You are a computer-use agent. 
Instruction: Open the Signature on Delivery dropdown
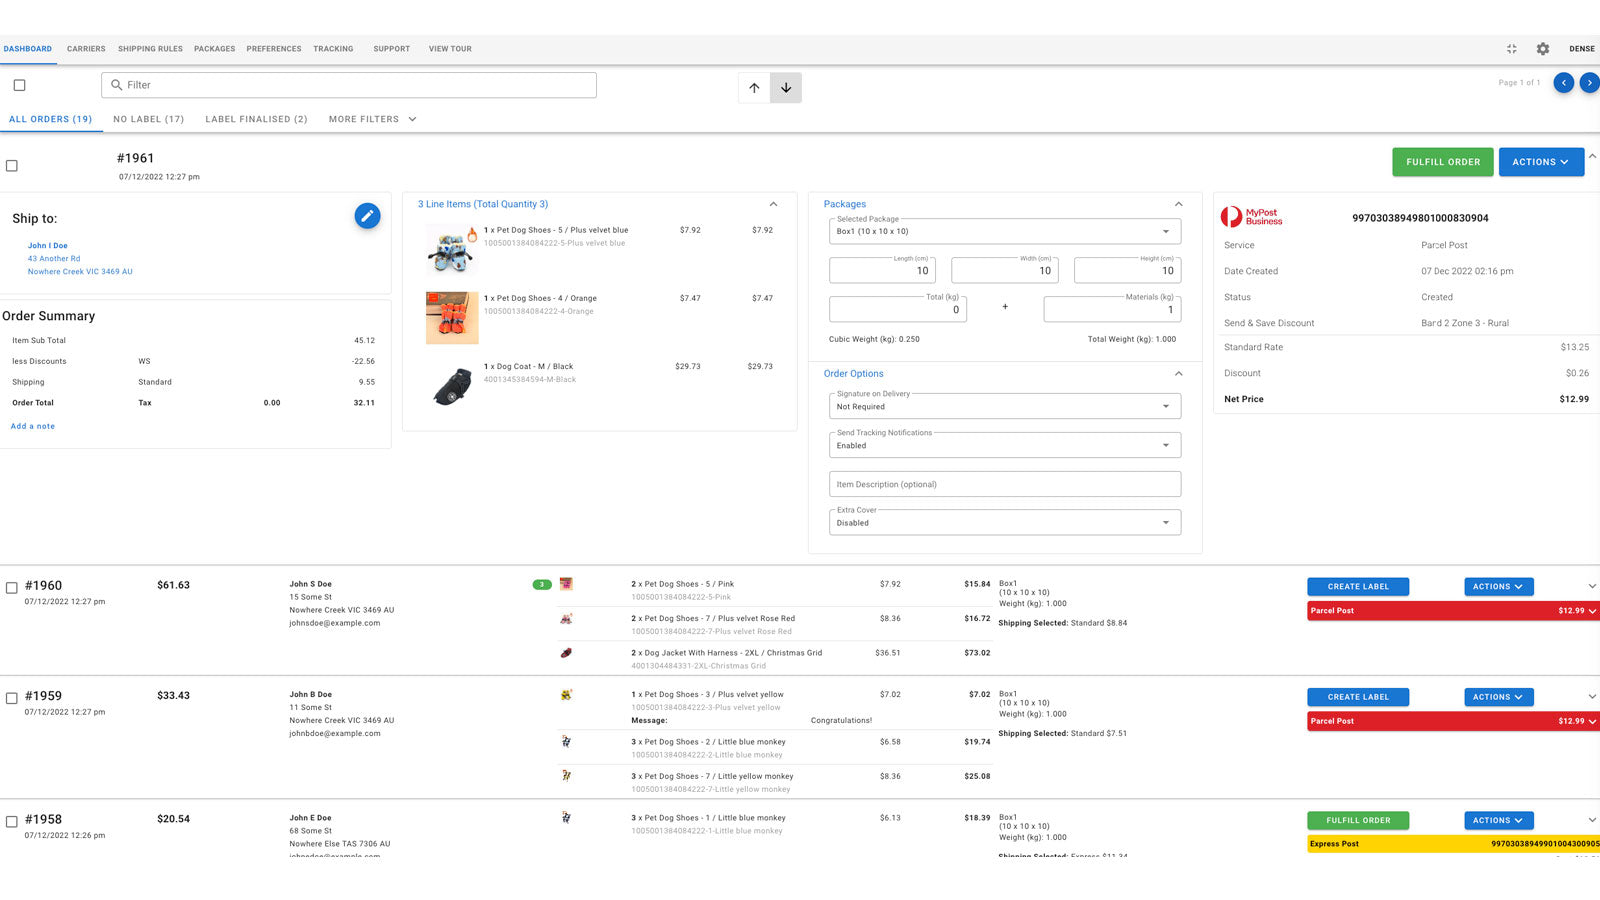click(x=1004, y=406)
